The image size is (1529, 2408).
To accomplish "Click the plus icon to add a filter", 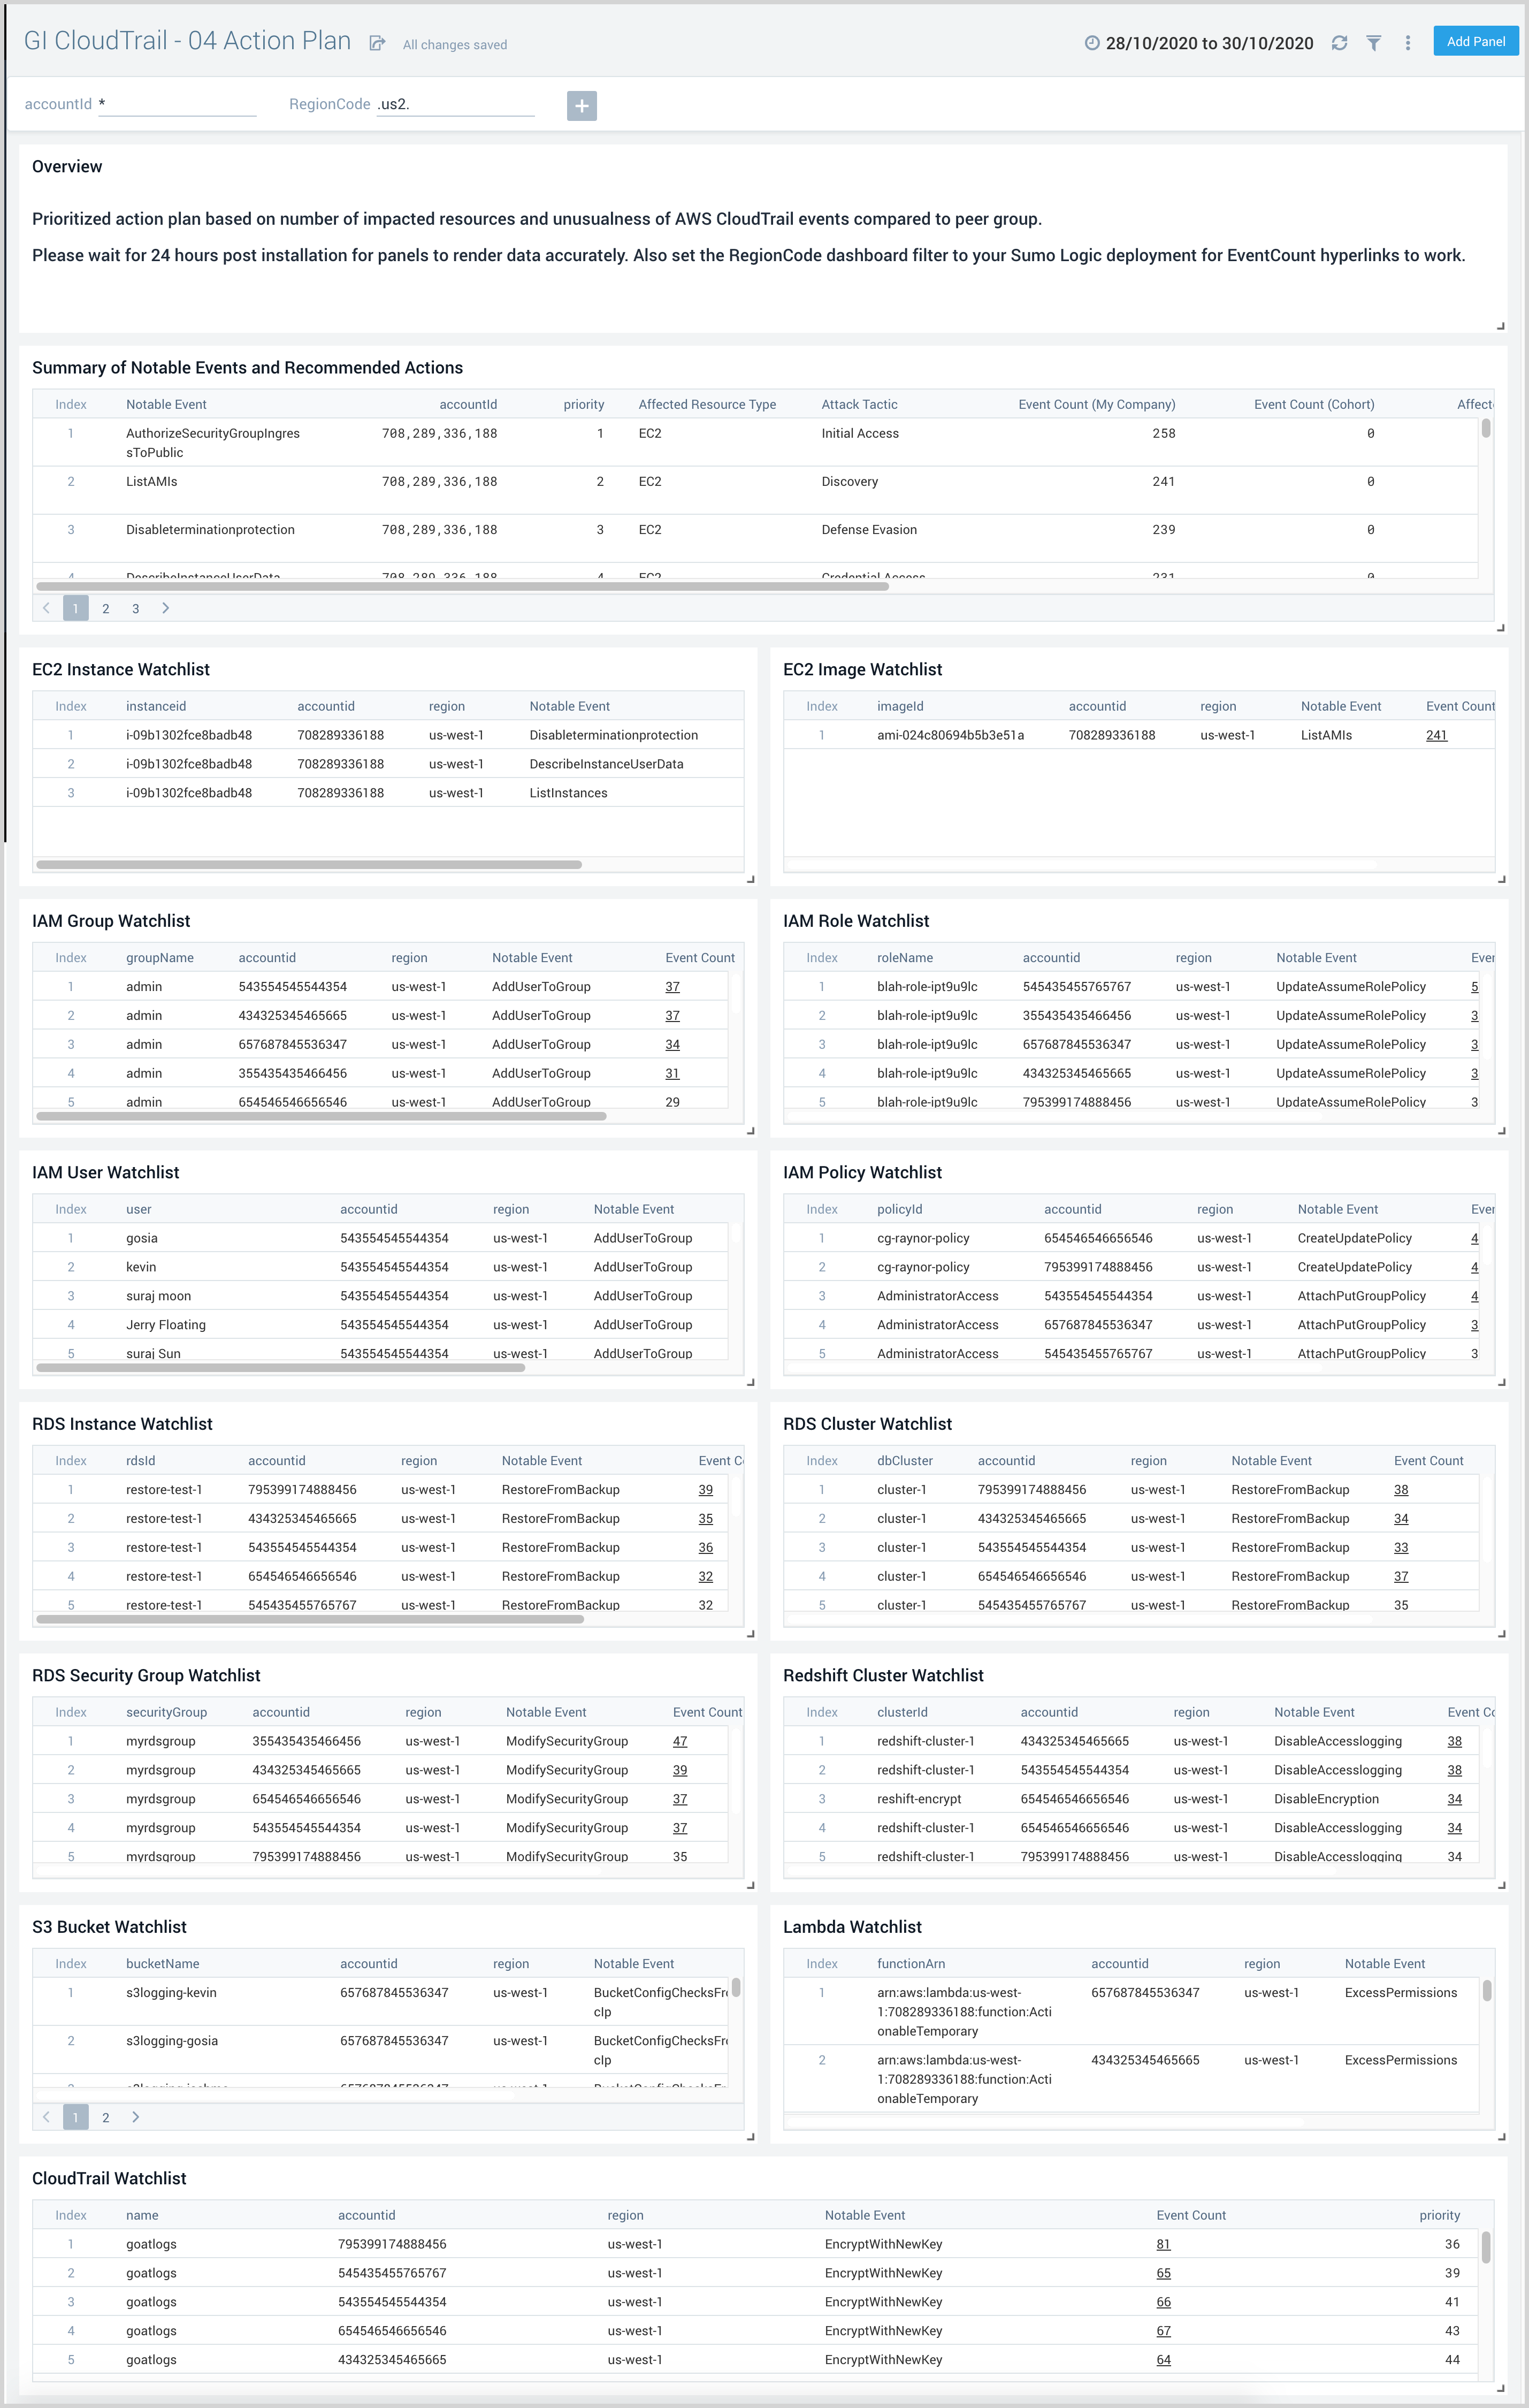I will tap(581, 105).
